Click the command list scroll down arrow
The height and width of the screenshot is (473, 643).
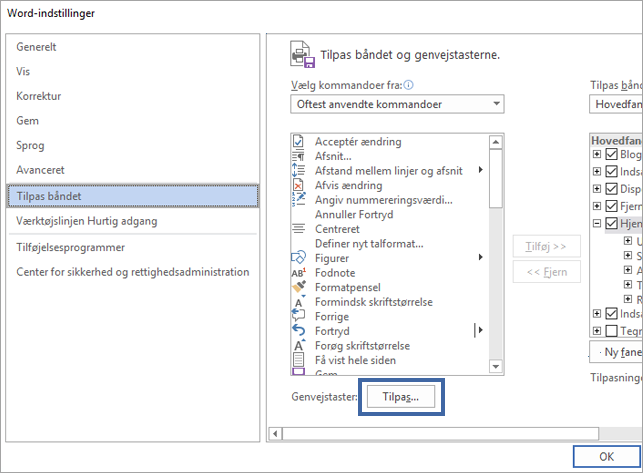[496, 366]
